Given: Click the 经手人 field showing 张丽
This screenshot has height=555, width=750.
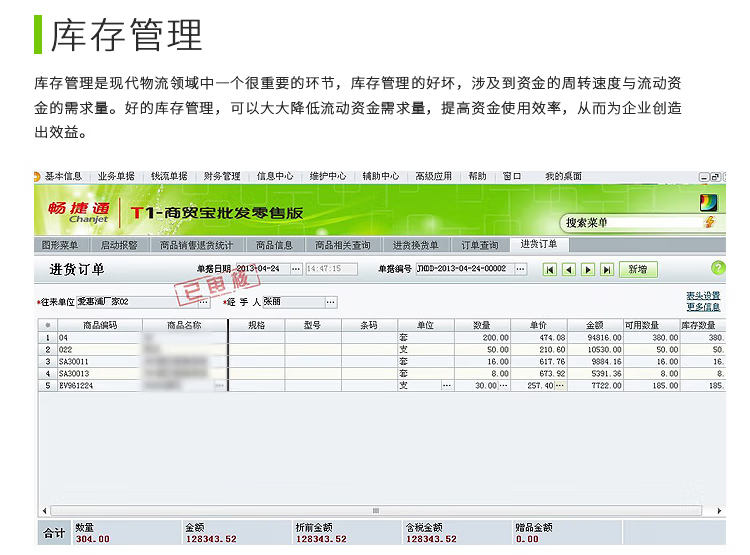Looking at the screenshot, I should click(294, 302).
